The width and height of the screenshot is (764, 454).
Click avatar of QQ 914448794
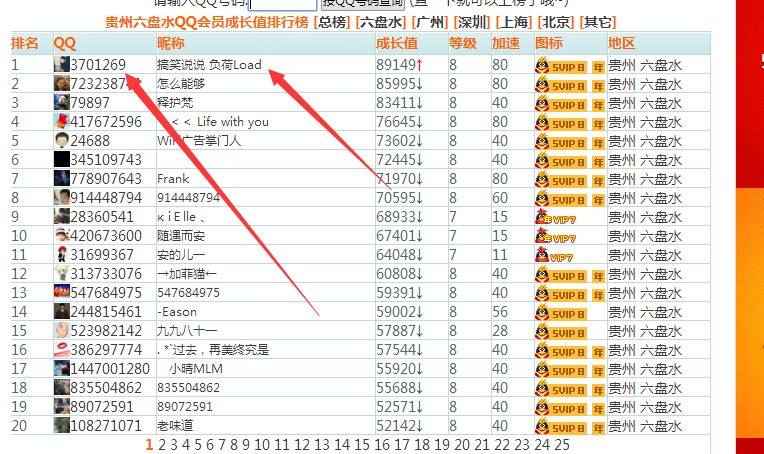(x=61, y=197)
